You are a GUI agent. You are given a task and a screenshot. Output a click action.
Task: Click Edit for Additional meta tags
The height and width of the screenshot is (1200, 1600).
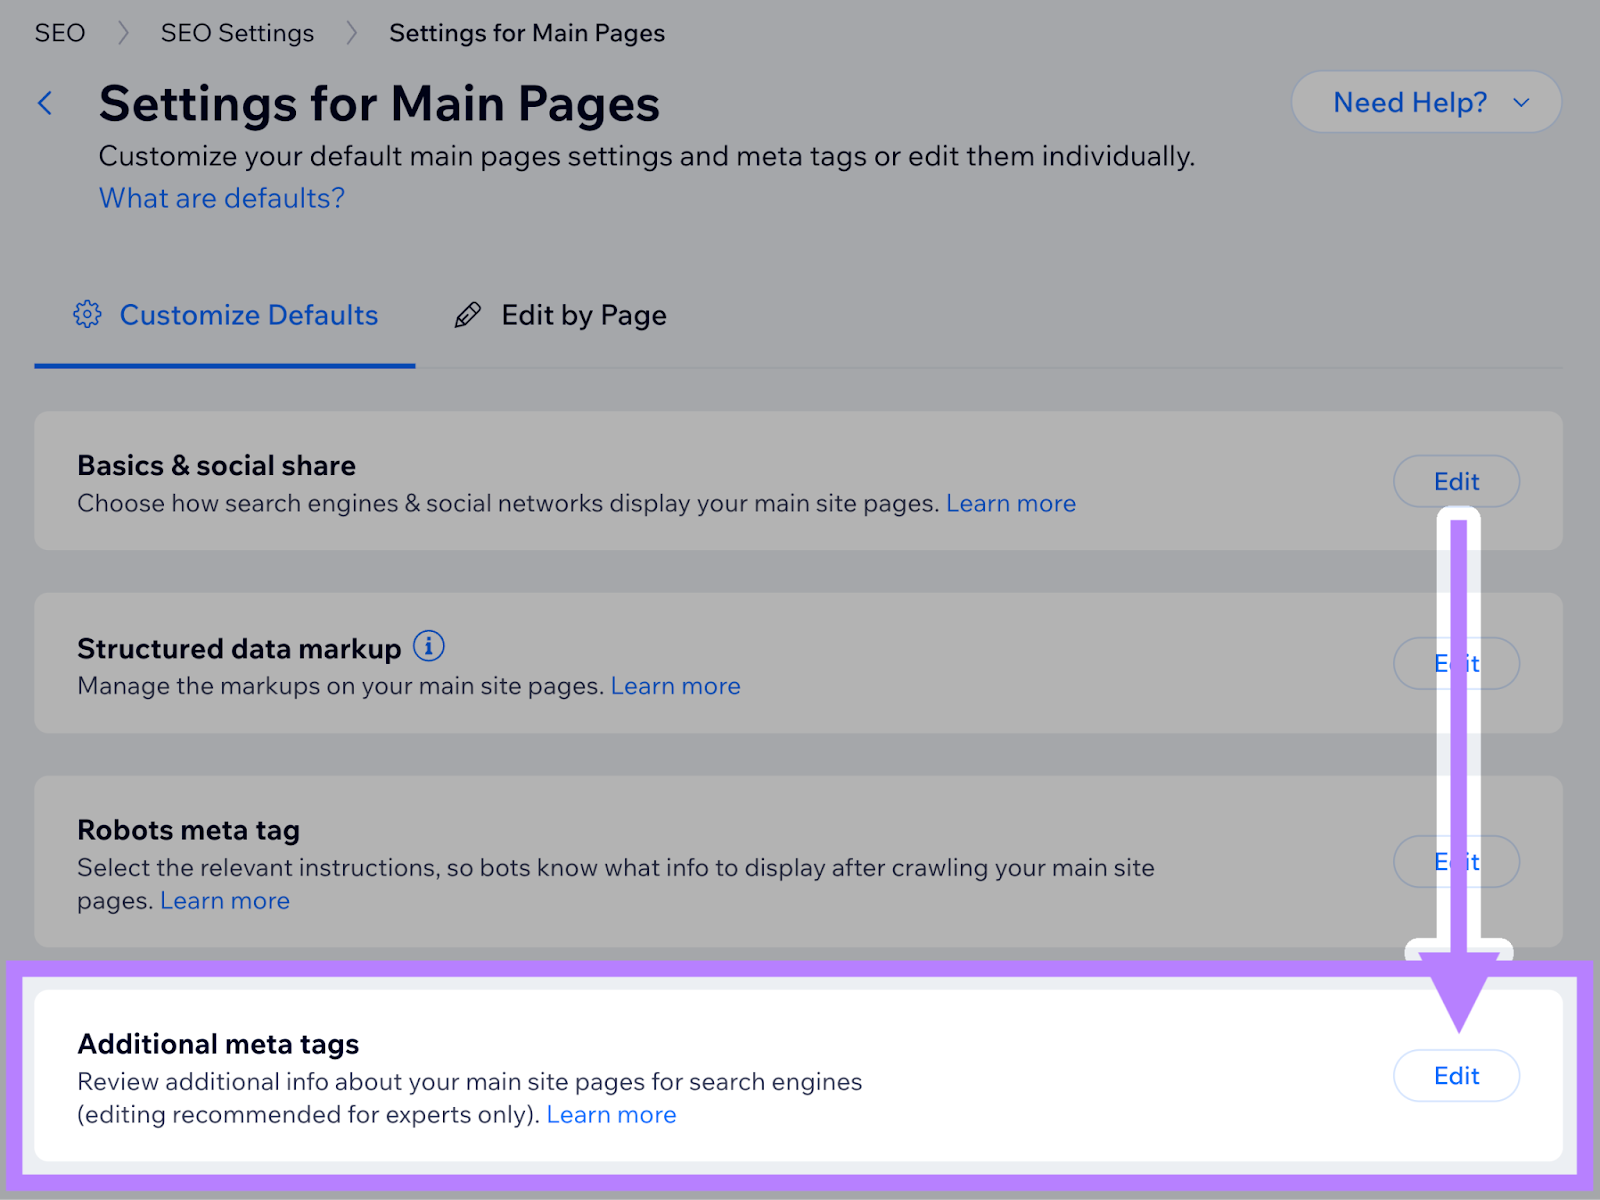tap(1456, 1076)
